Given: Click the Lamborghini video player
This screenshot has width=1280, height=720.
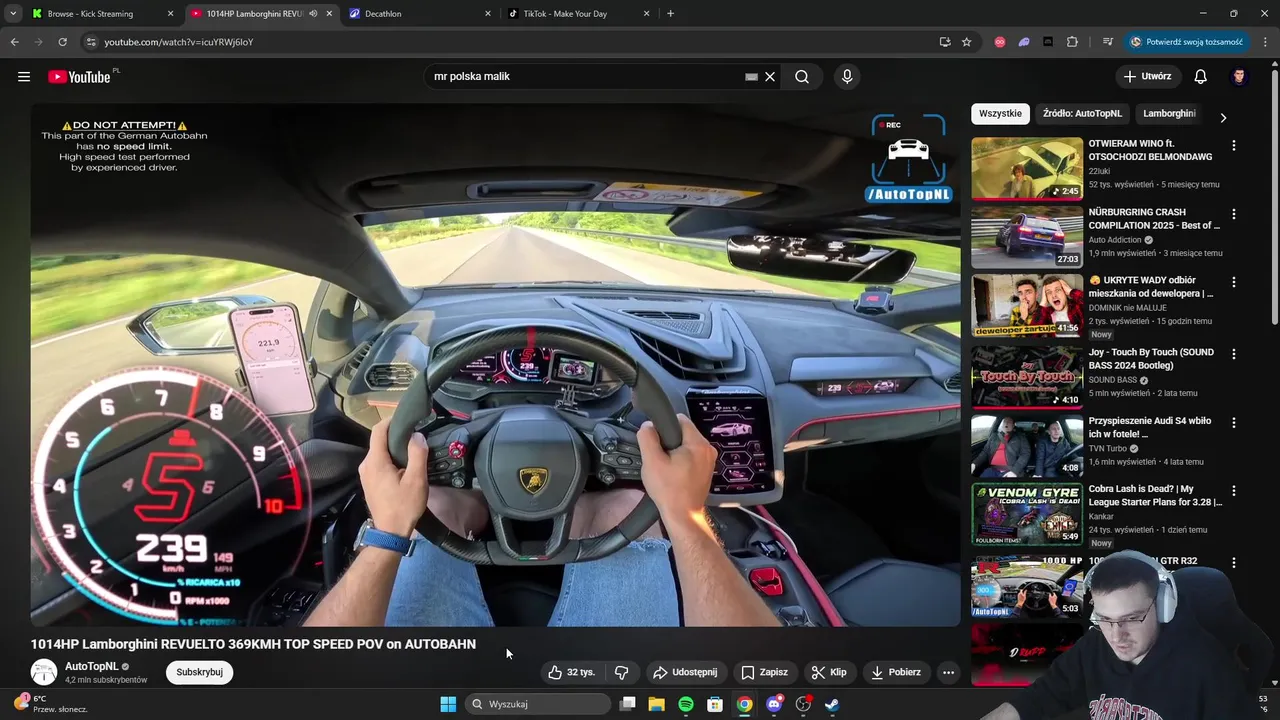Looking at the screenshot, I should point(495,365).
